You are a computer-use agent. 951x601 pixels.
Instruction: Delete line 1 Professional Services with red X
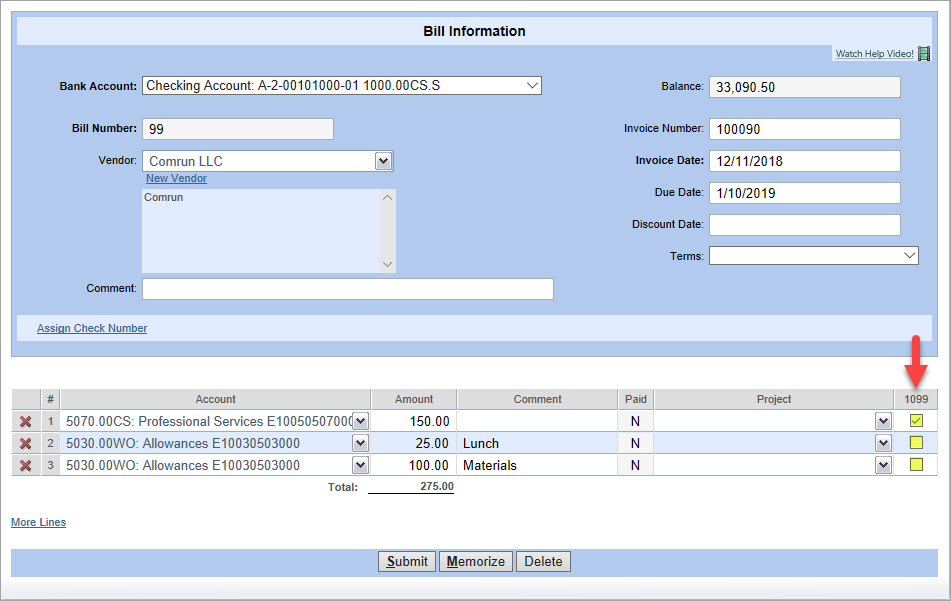point(25,421)
